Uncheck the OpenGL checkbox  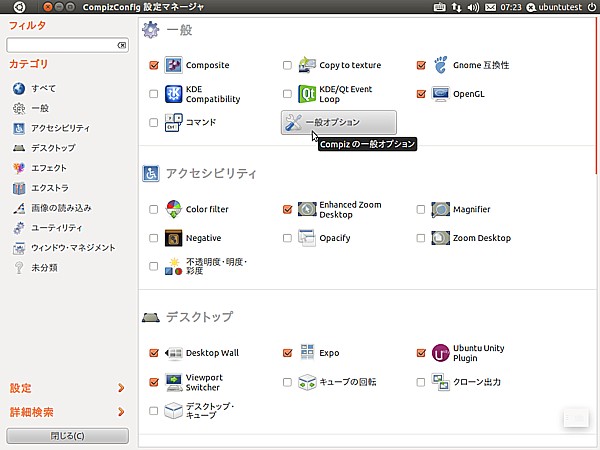point(421,94)
